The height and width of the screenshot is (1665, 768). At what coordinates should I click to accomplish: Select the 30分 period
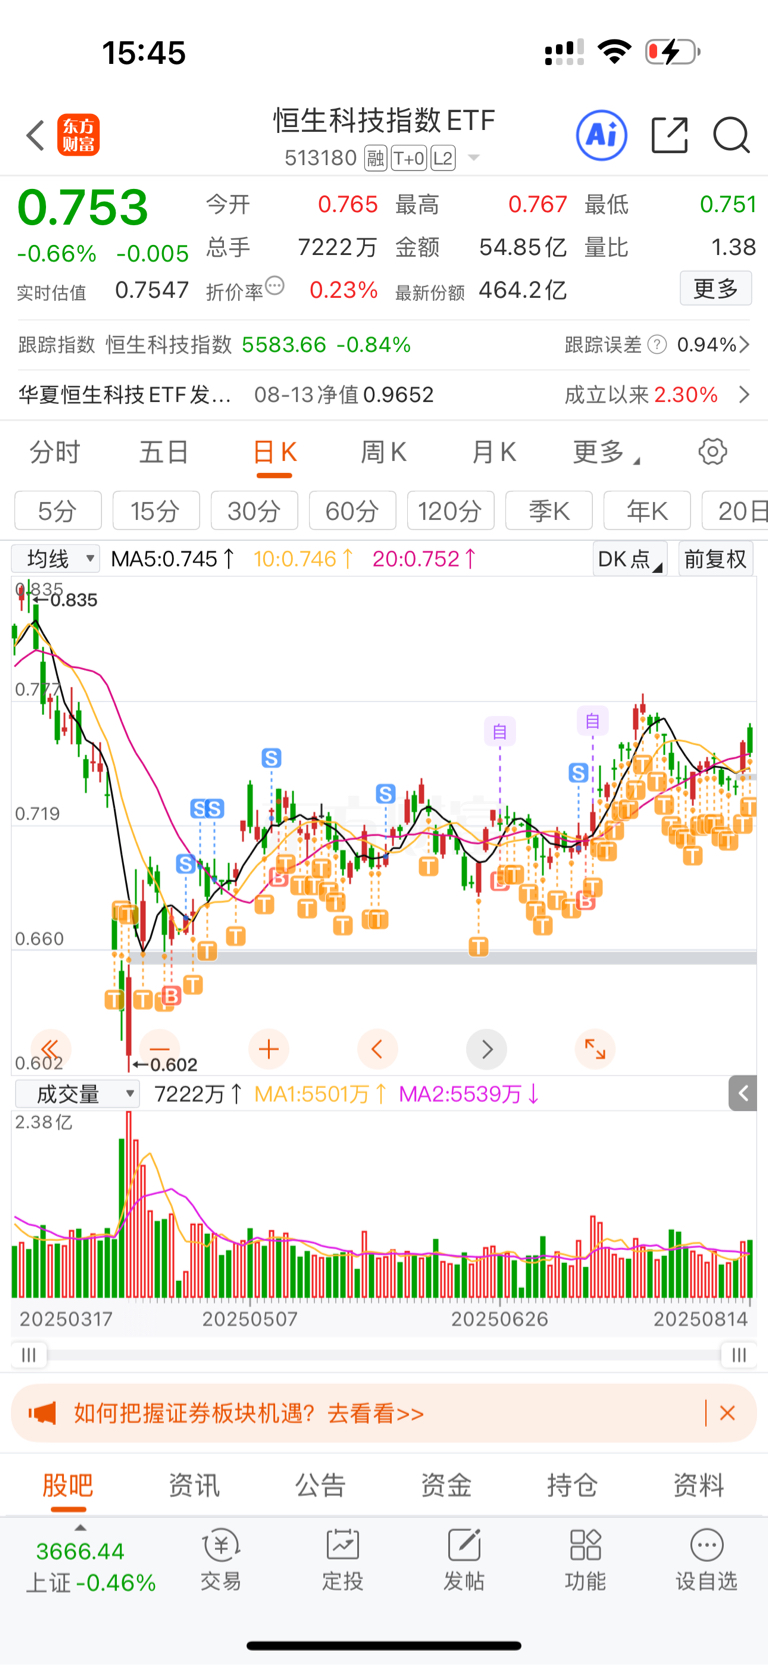coord(254,511)
